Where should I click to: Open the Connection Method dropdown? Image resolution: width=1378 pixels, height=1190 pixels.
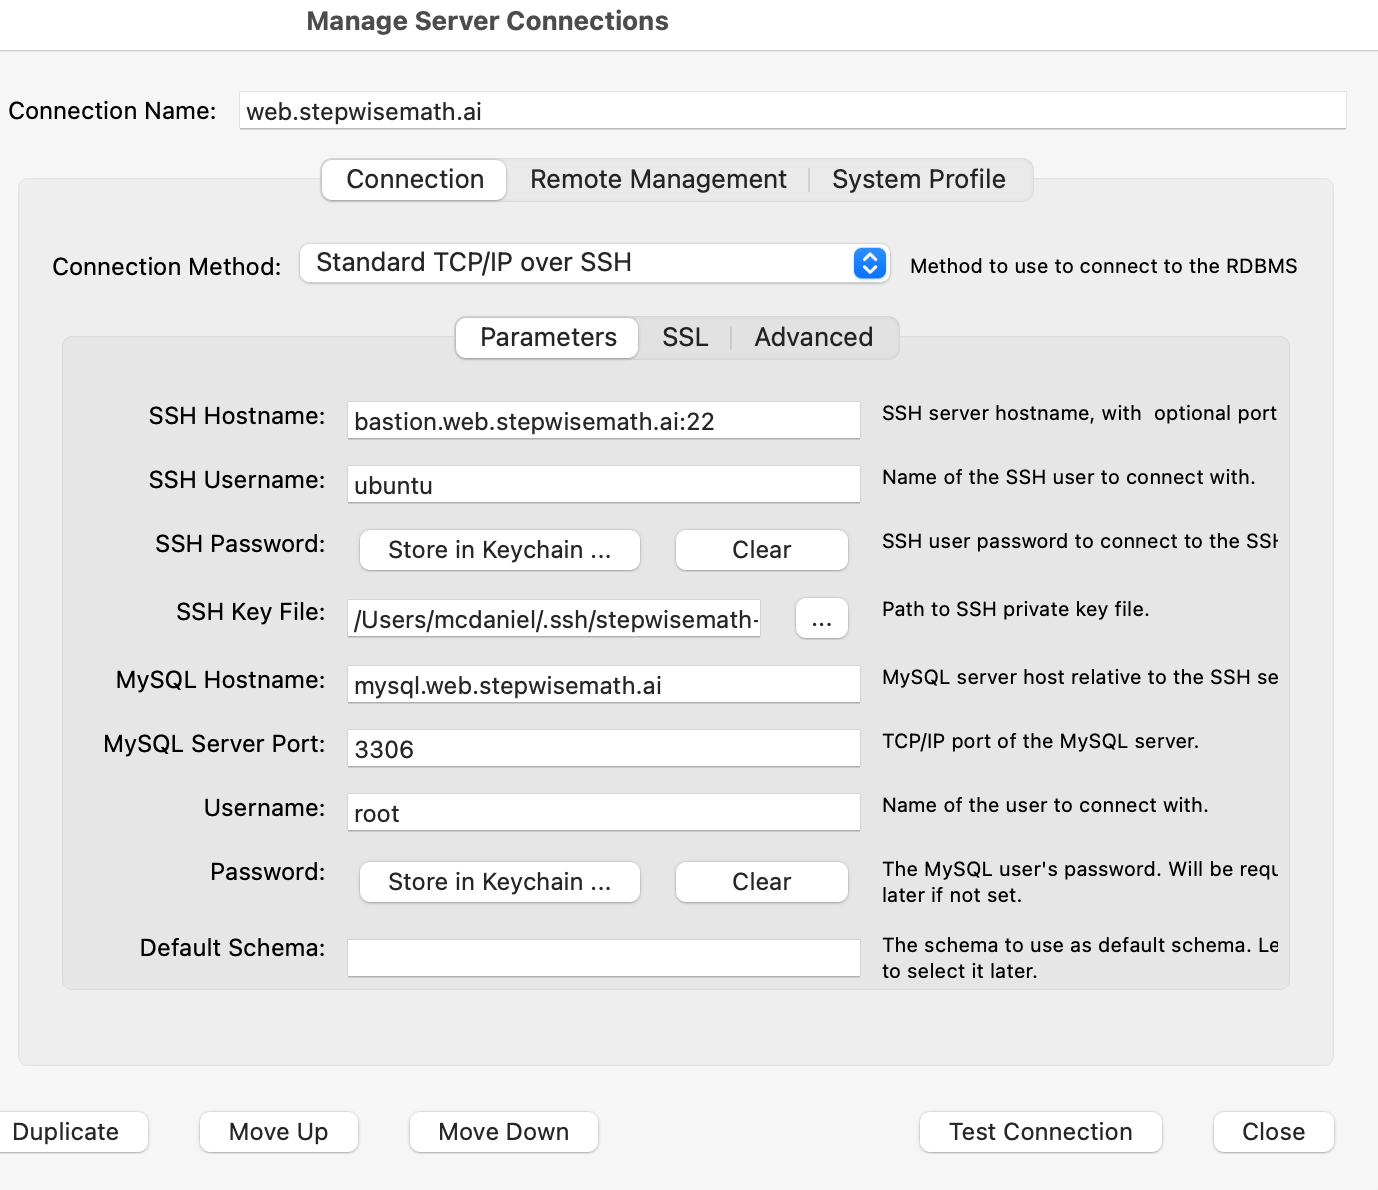(x=594, y=263)
